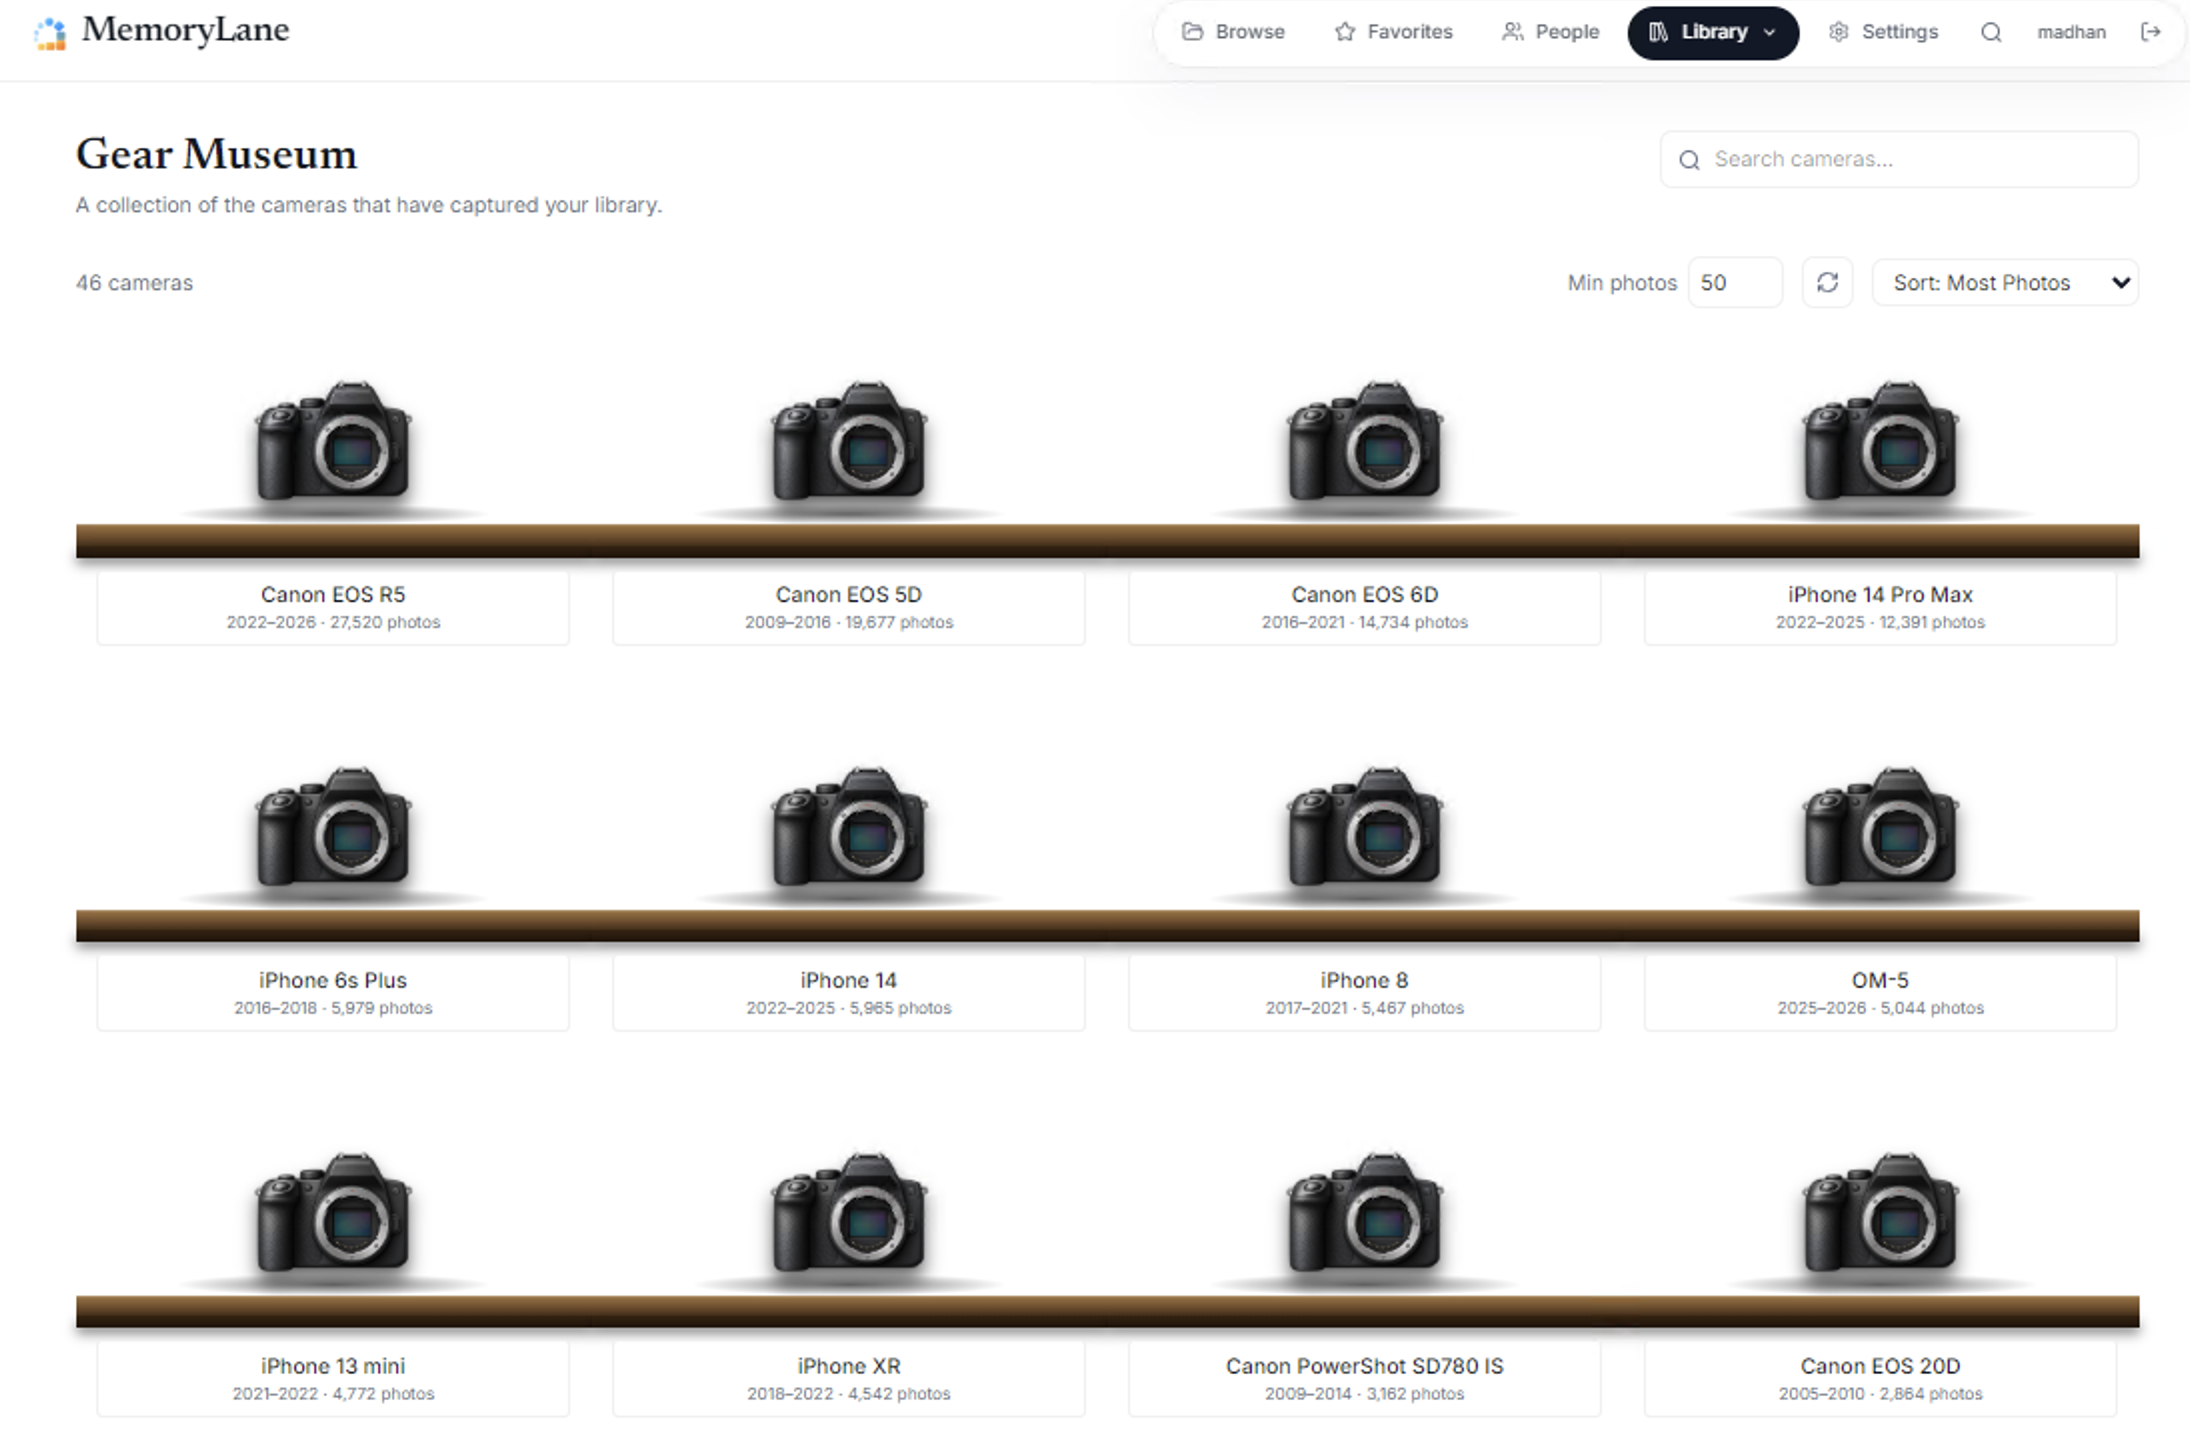Click the Settings gear icon
The width and height of the screenshot is (2190, 1430).
[1839, 32]
